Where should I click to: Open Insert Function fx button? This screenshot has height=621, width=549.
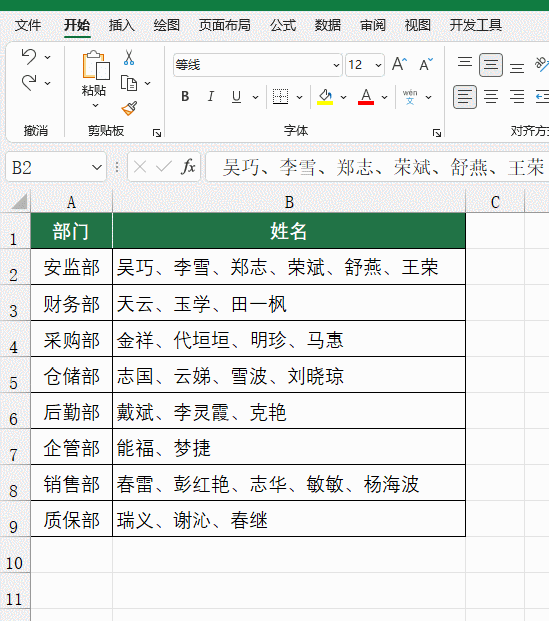click(x=188, y=167)
